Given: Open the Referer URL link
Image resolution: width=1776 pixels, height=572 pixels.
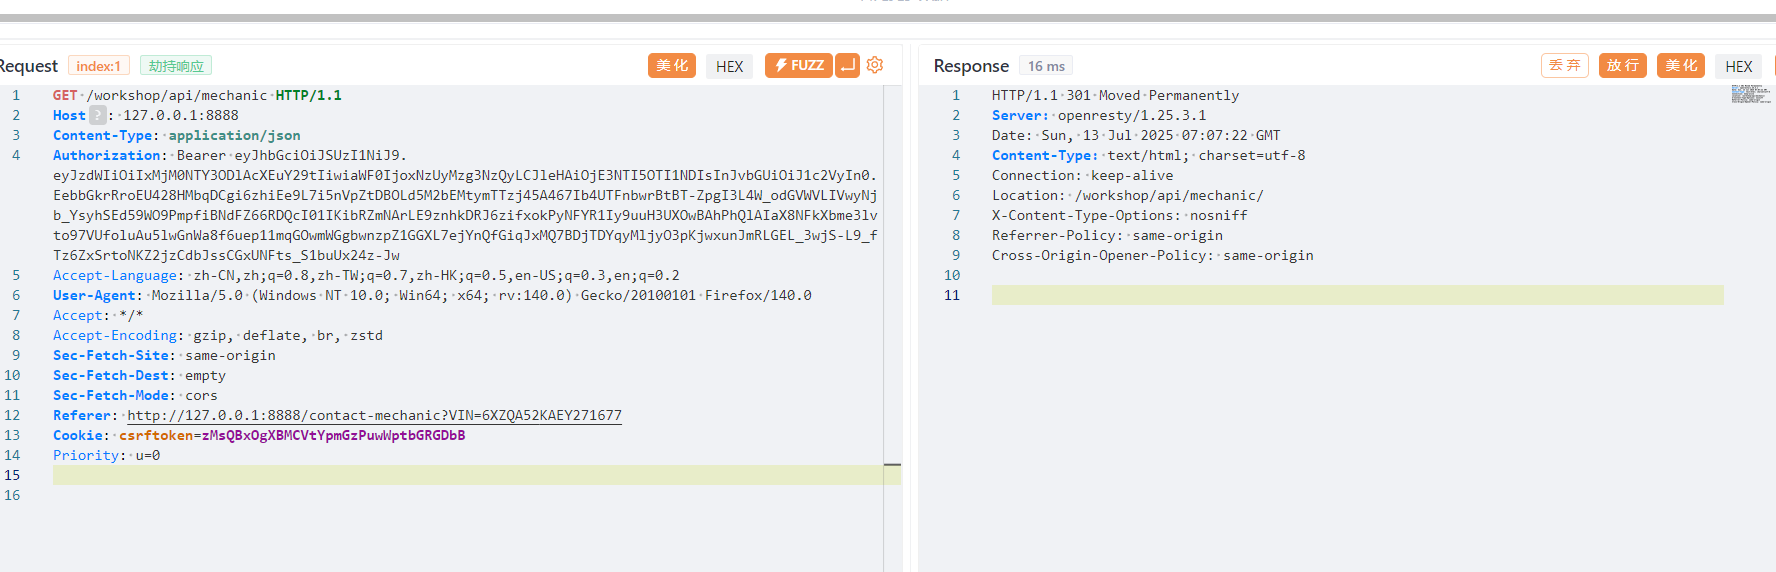Looking at the screenshot, I should click(374, 415).
